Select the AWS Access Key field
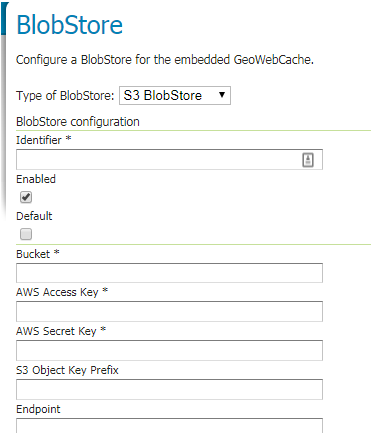Screen dimensions: 371x434 click(169, 311)
